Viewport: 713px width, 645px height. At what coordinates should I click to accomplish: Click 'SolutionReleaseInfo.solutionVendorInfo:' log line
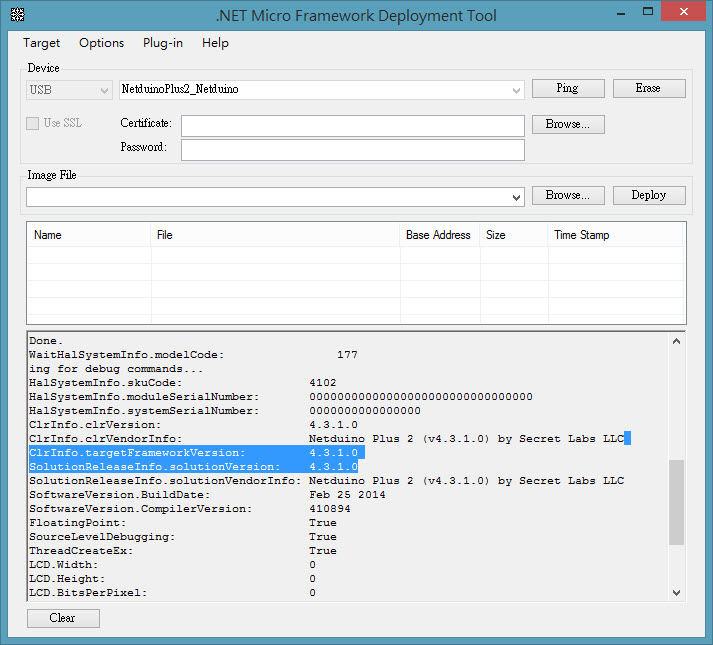[326, 481]
